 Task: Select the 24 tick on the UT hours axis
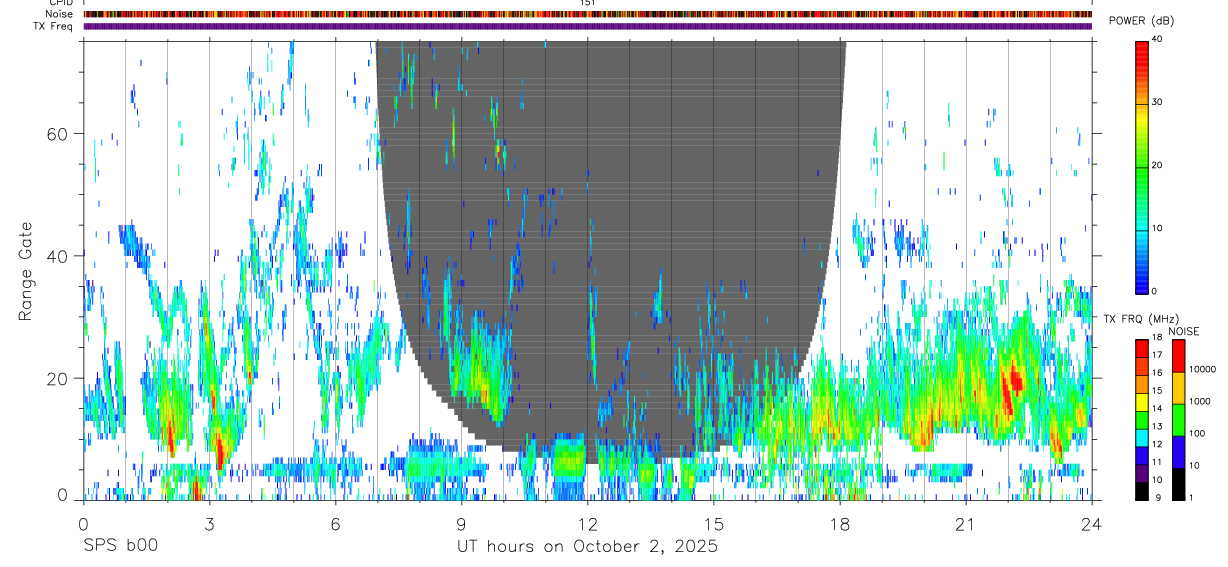1092,524
